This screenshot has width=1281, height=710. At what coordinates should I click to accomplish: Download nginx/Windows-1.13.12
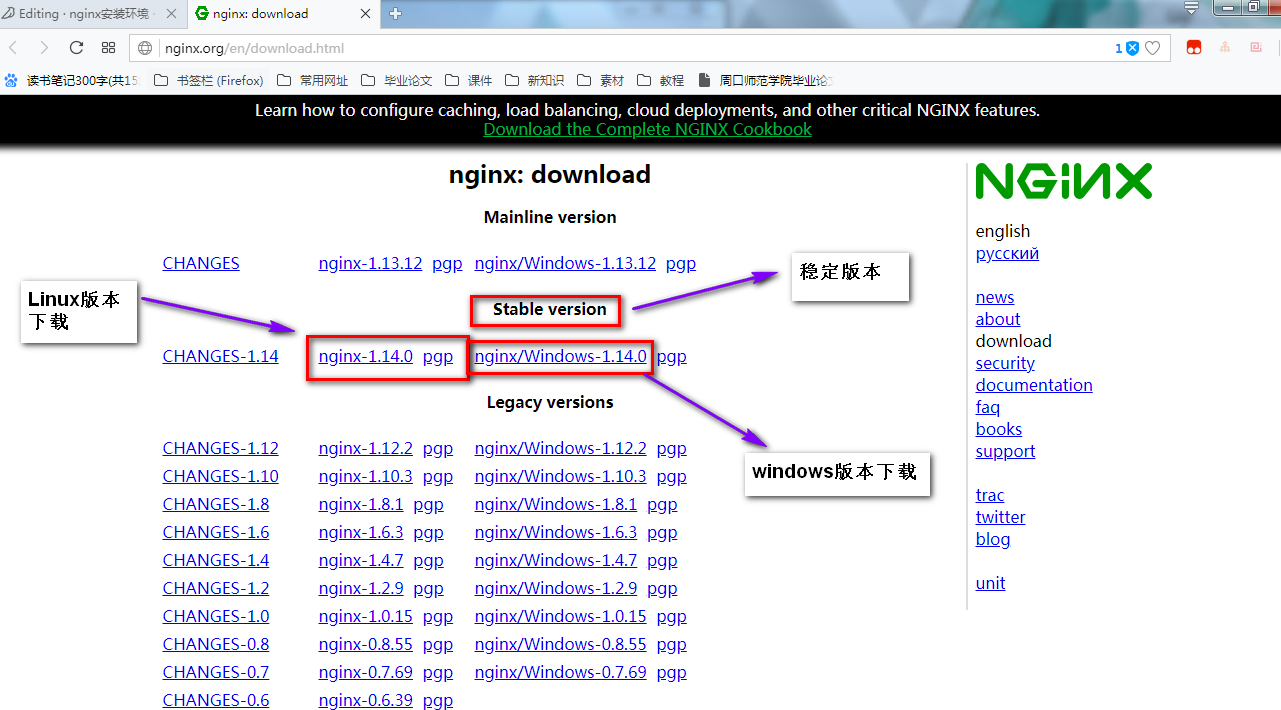click(565, 263)
